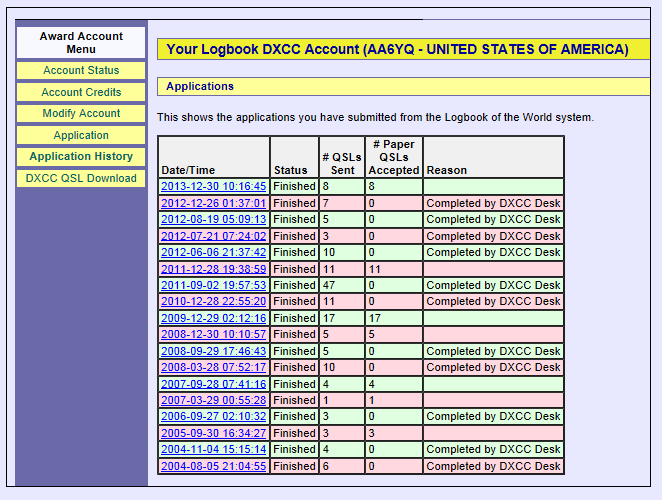View the 2007-09-28 07:41:16 application
Image resolution: width=662 pixels, height=500 pixels.
click(x=214, y=384)
